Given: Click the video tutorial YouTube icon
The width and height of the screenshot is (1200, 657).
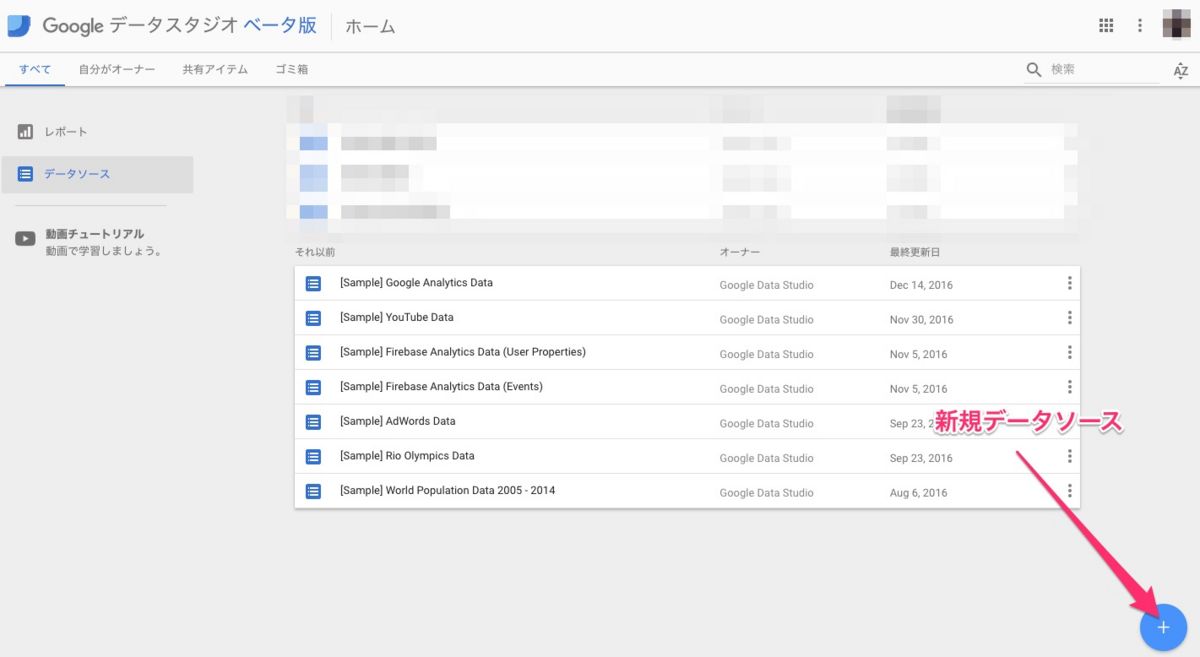Looking at the screenshot, I should [x=25, y=239].
